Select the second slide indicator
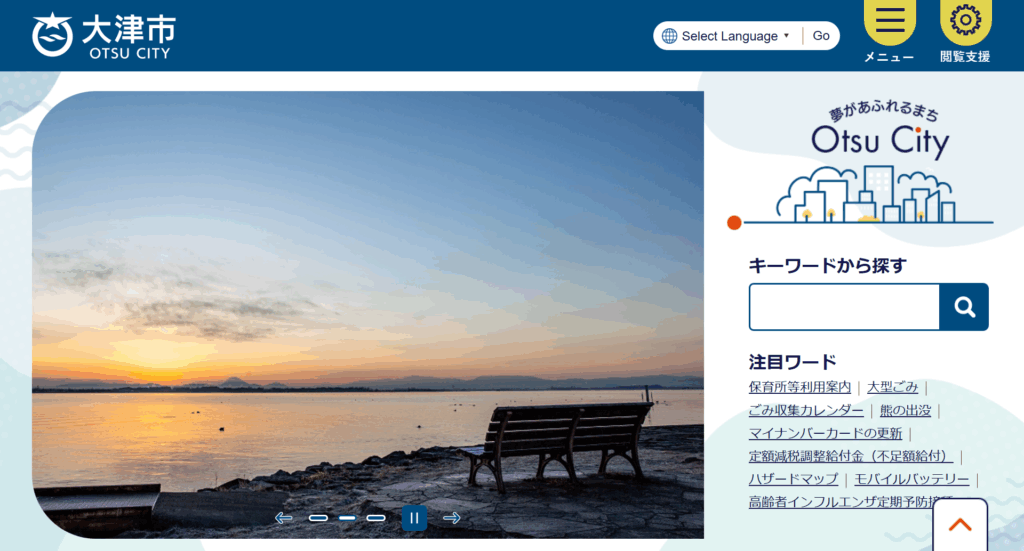 pyautogui.click(x=347, y=518)
